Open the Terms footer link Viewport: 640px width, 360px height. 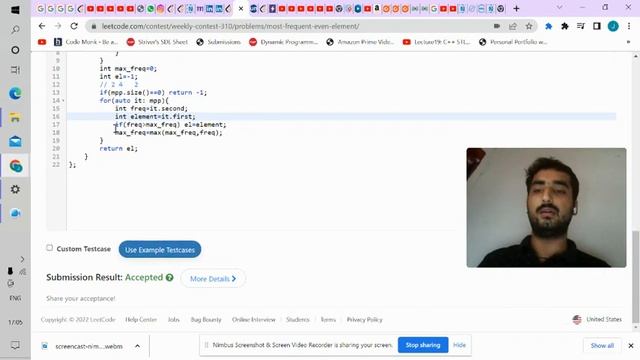coord(328,320)
